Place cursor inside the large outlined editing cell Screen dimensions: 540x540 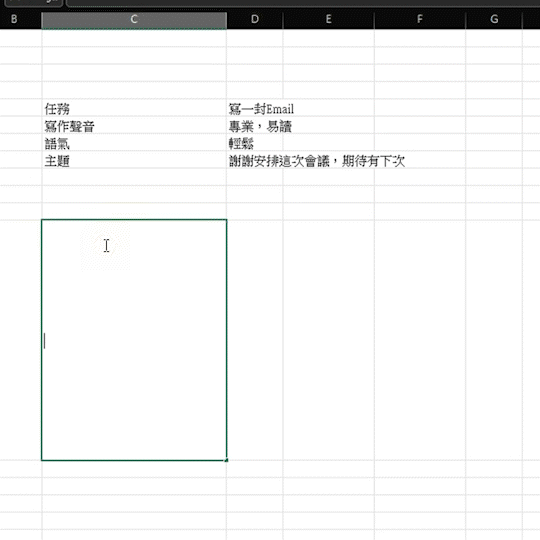click(134, 340)
